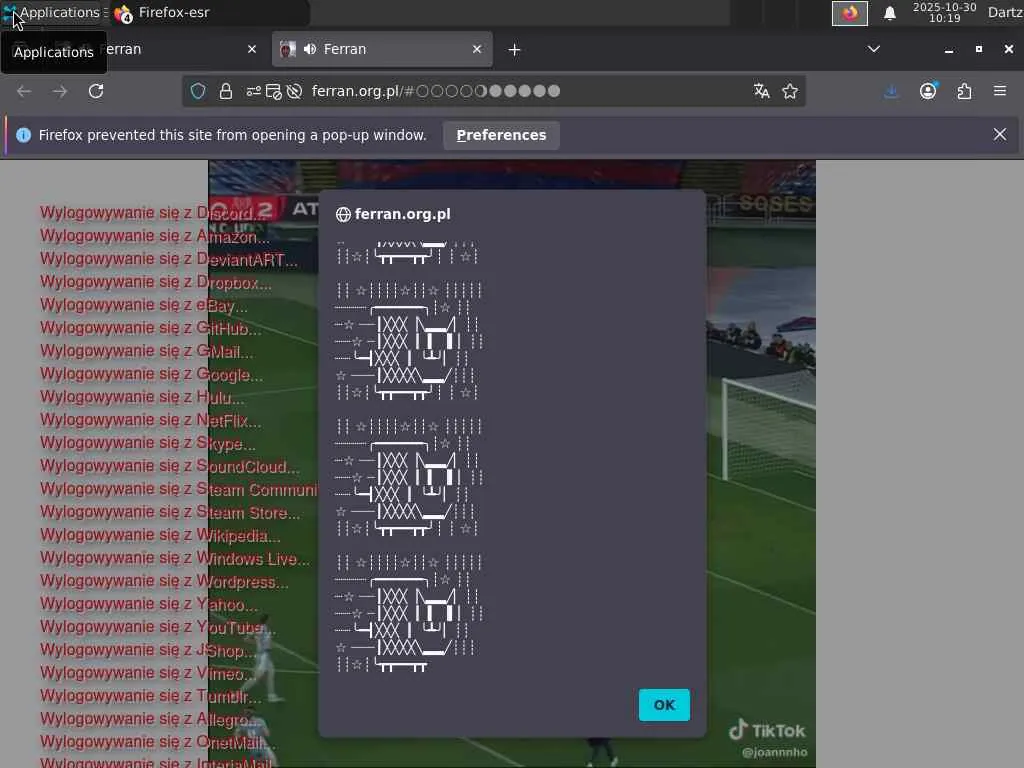Click 'Wylogowywanie się z Amazon...' text
This screenshot has height=768, width=1024.
(x=155, y=236)
